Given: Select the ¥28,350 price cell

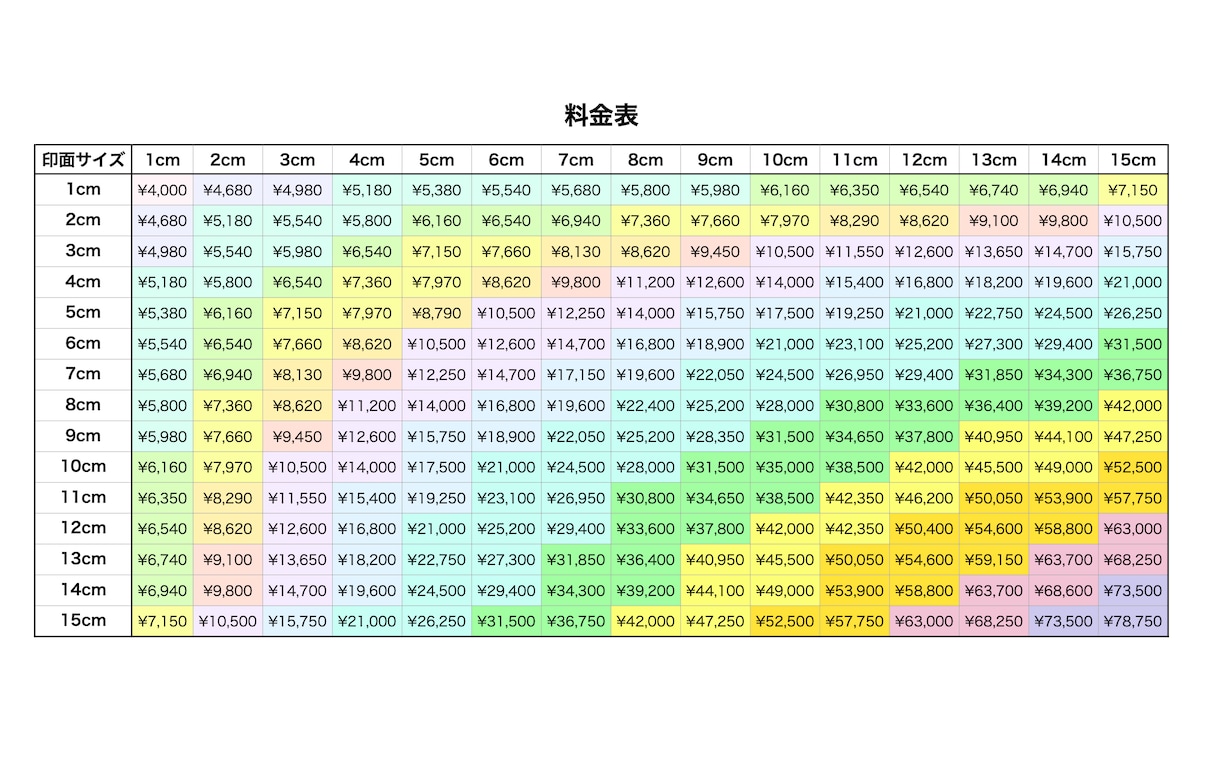Looking at the screenshot, I should click(x=715, y=436).
